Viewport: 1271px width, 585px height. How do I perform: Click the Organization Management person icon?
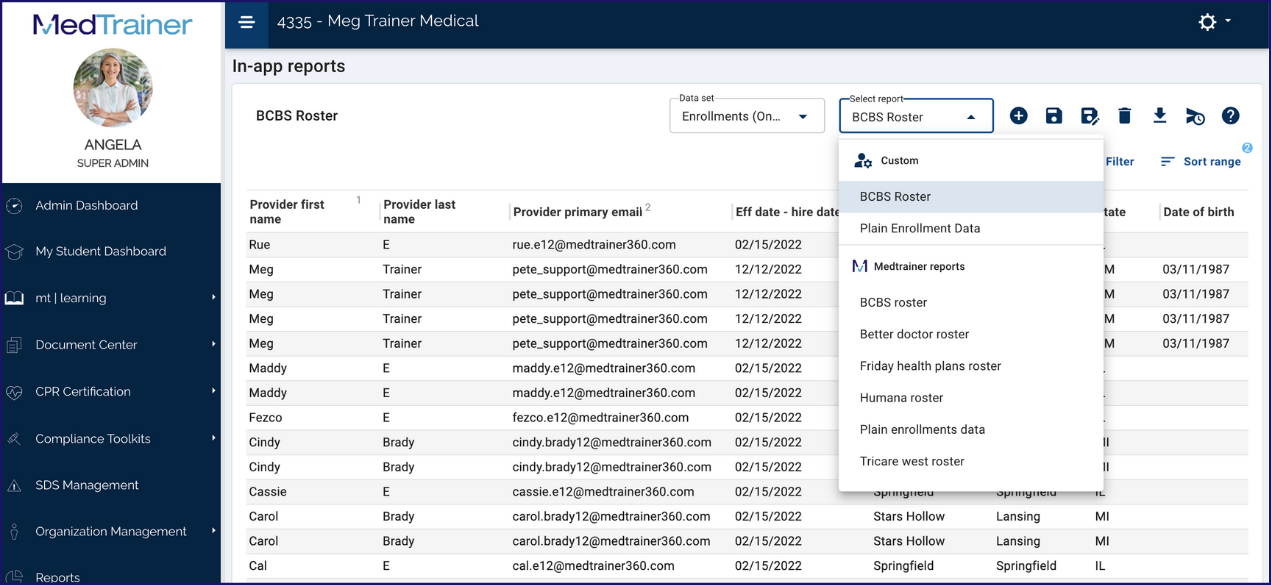point(14,532)
